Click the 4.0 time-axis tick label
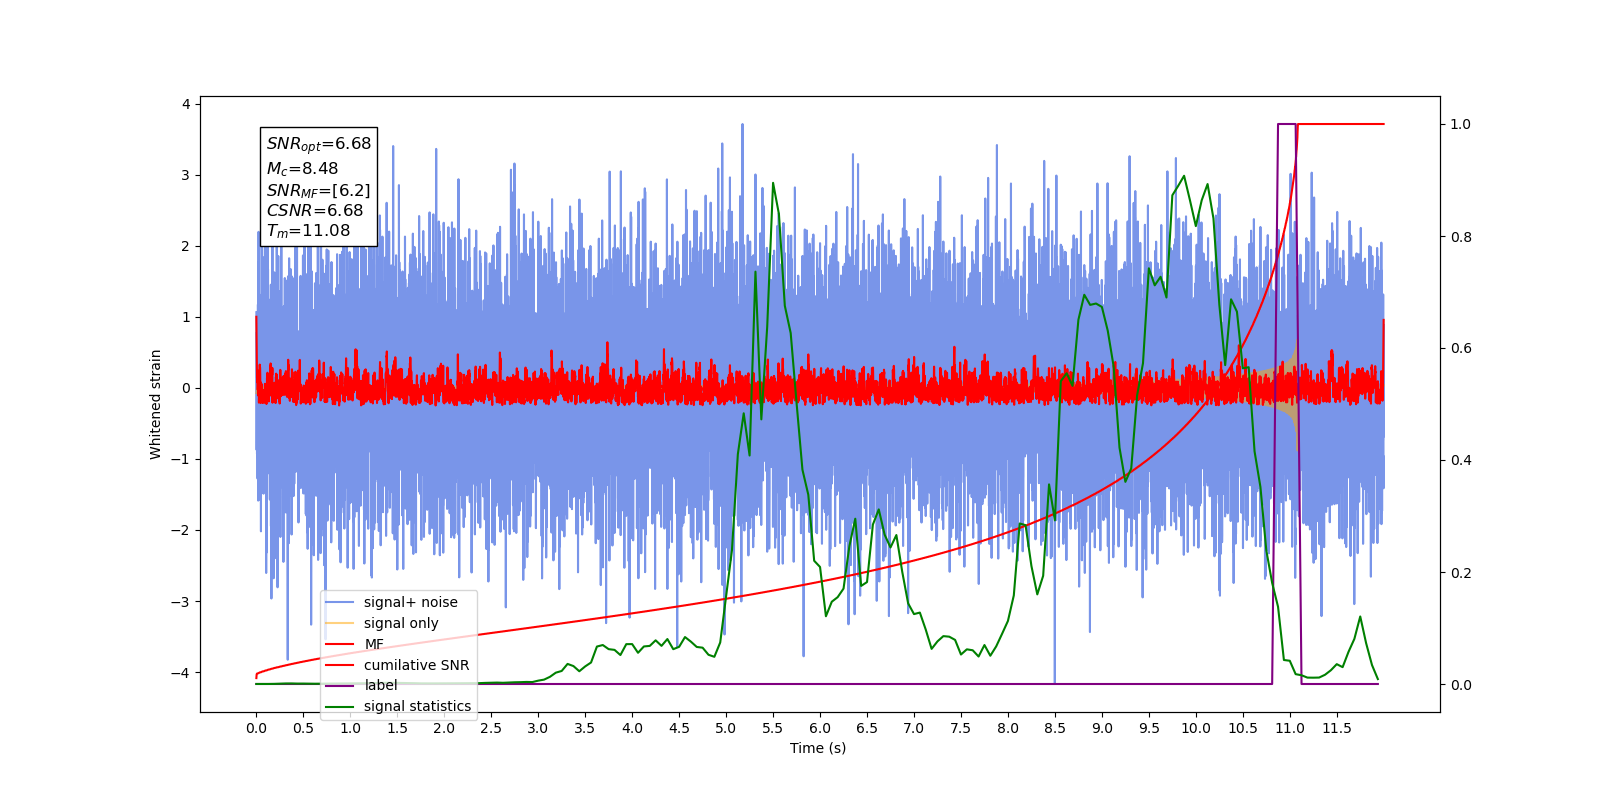 click(632, 728)
